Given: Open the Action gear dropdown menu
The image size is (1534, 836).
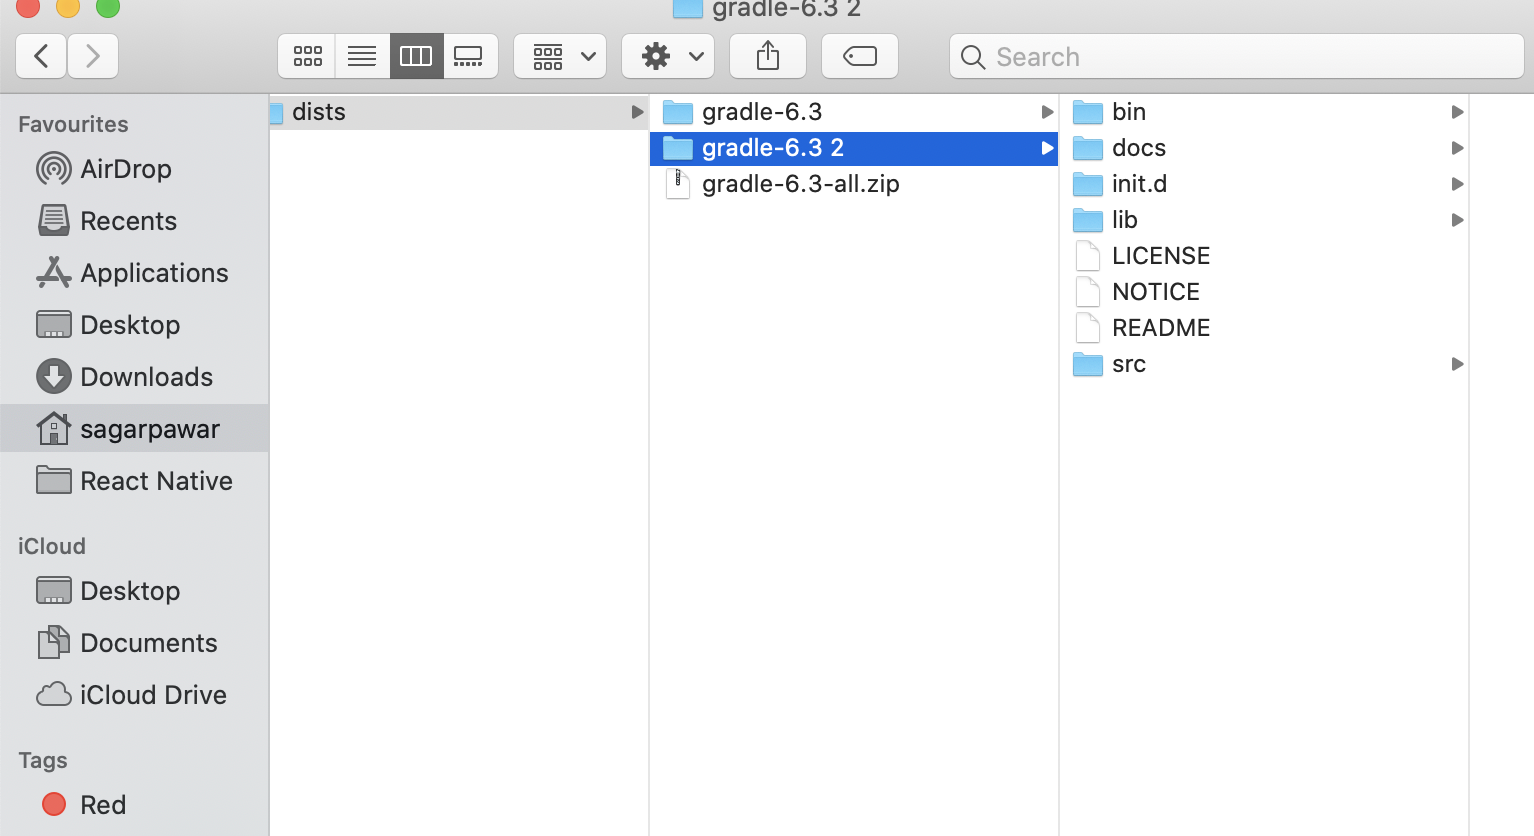Looking at the screenshot, I should [668, 56].
